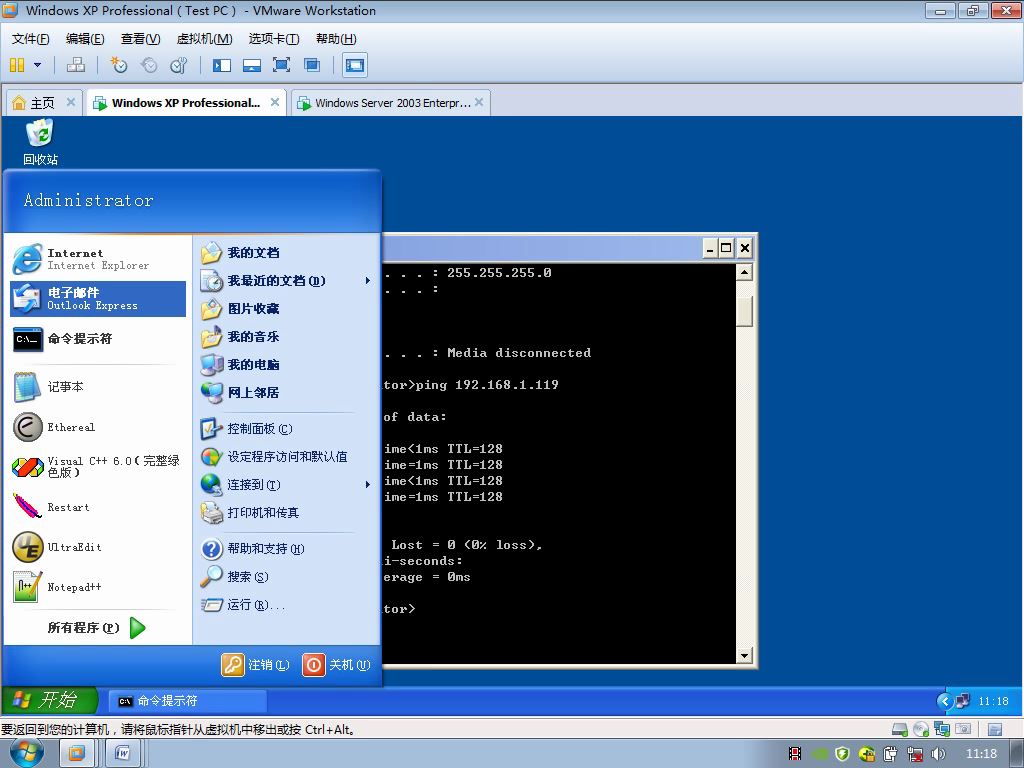Select the 回收站 desktop icon

tap(40, 142)
